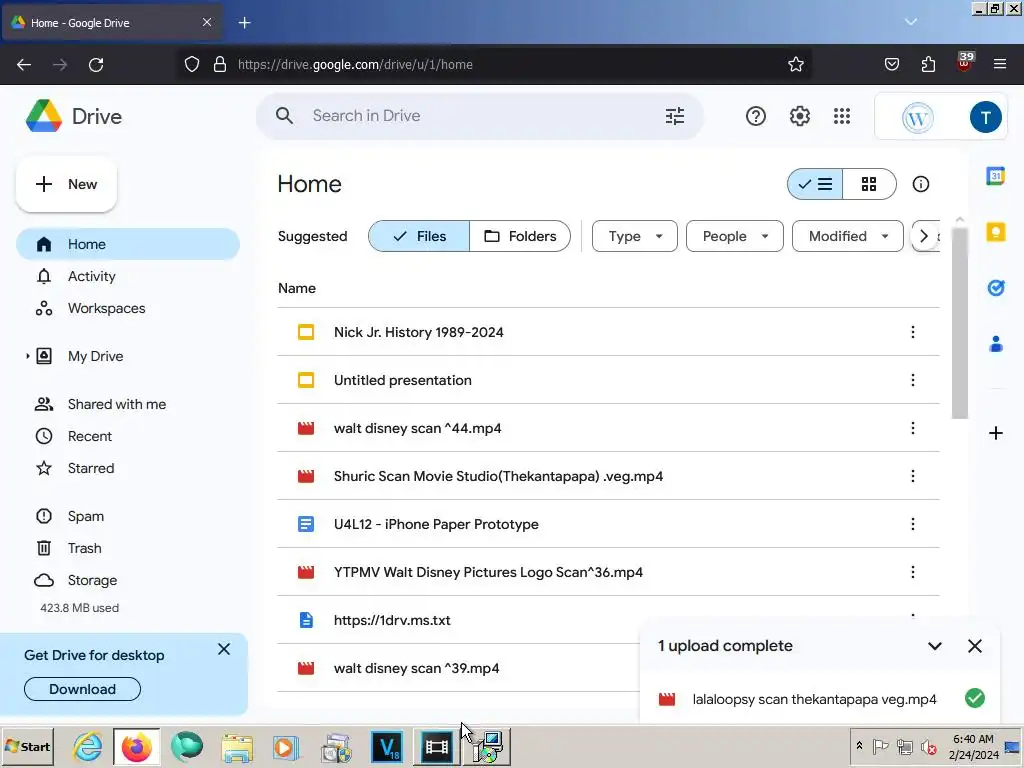Close the upload complete notification
The width and height of the screenshot is (1024, 768).
[974, 646]
